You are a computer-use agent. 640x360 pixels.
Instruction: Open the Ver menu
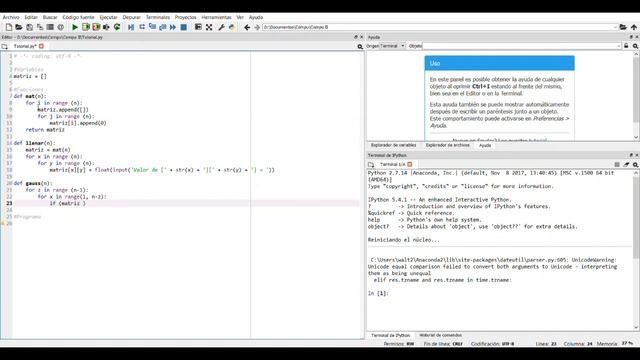click(240, 17)
